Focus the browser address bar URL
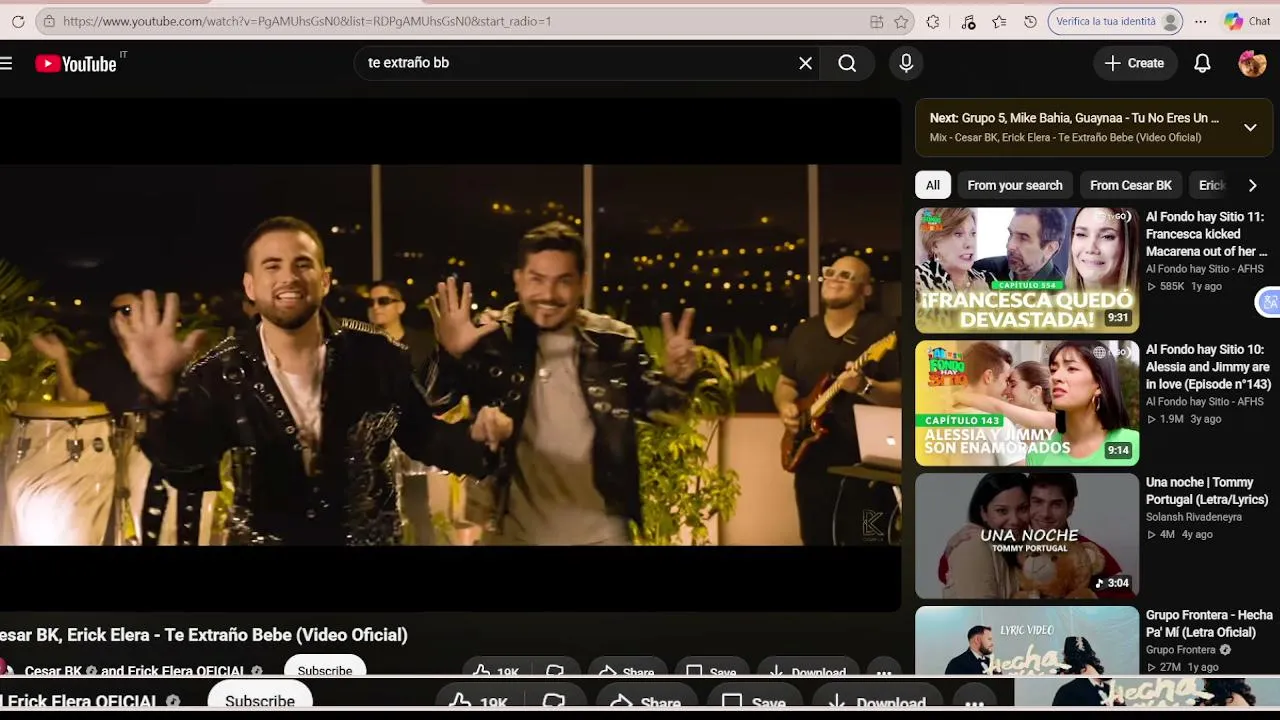Image resolution: width=1280 pixels, height=720 pixels. pyautogui.click(x=307, y=21)
